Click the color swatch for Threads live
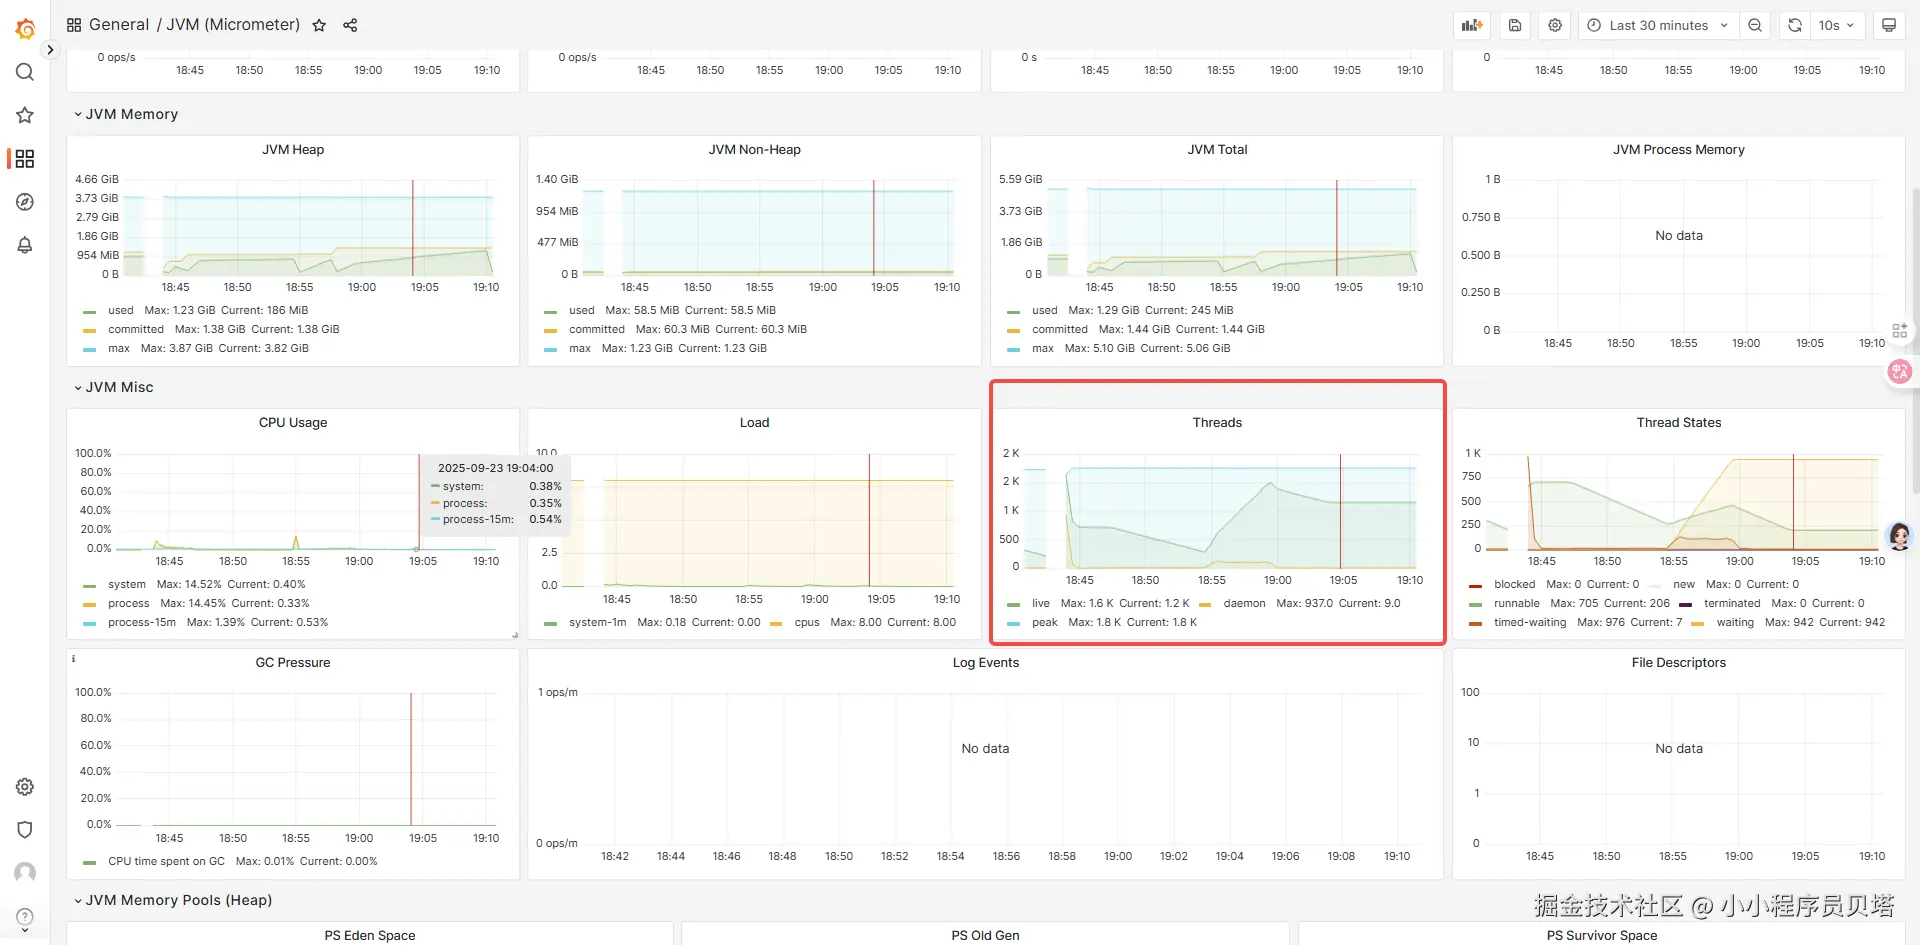Viewport: 1920px width, 945px height. (x=1014, y=604)
